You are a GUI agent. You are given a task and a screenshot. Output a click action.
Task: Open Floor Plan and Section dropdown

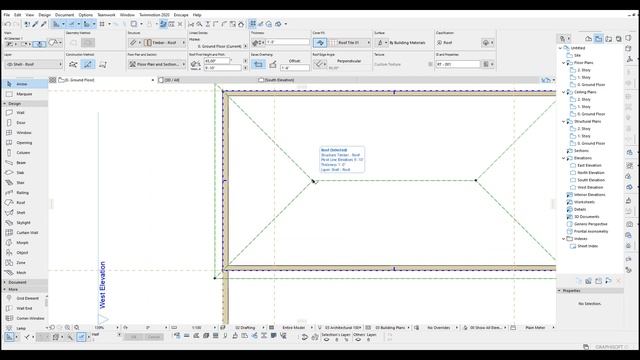tap(157, 64)
